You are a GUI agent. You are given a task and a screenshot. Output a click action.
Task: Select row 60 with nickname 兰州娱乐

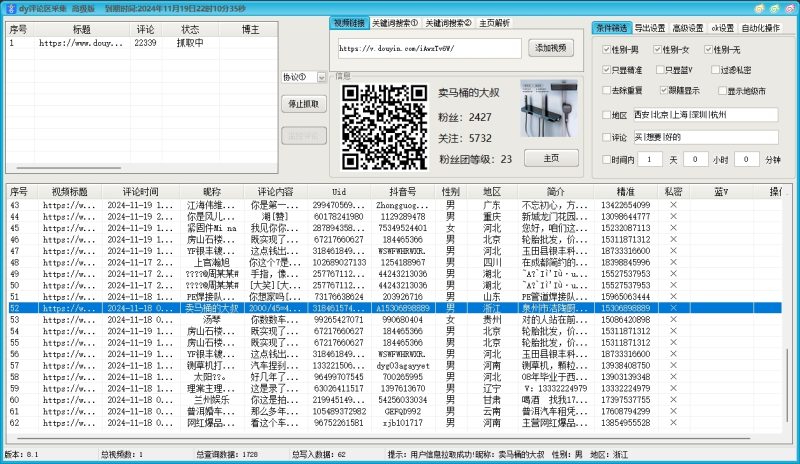pos(394,400)
